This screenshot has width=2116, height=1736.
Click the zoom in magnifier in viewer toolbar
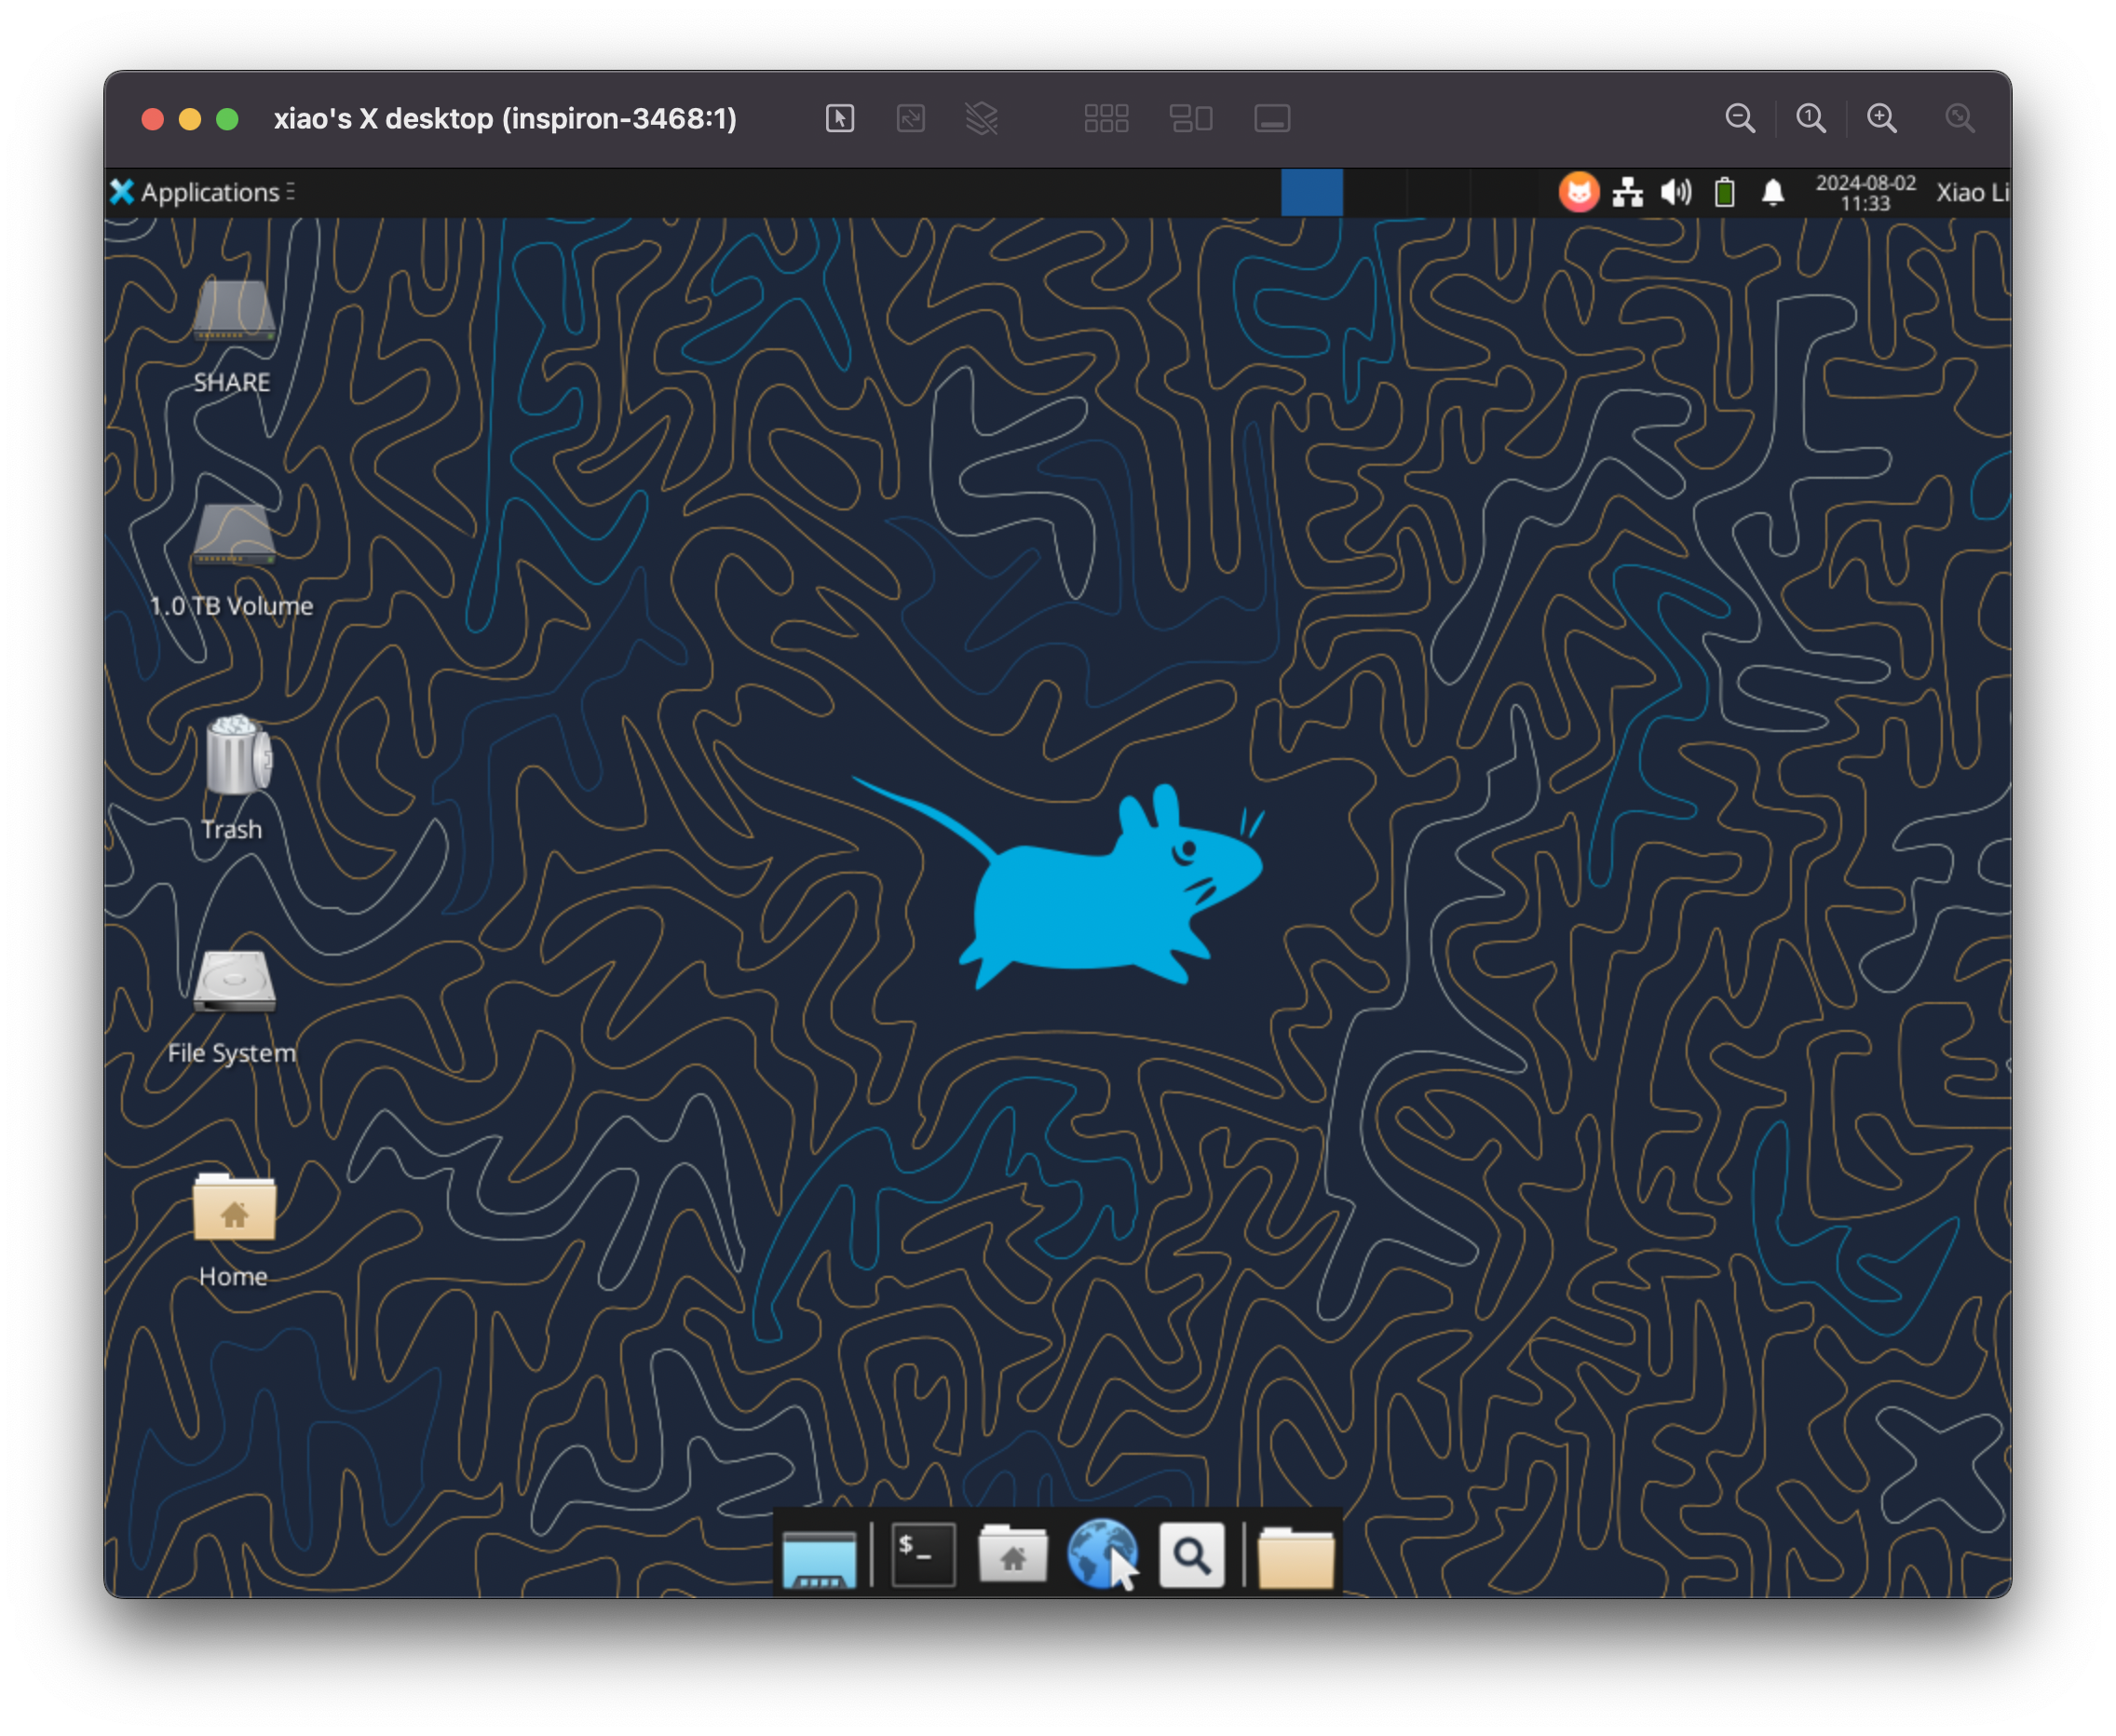point(1881,119)
